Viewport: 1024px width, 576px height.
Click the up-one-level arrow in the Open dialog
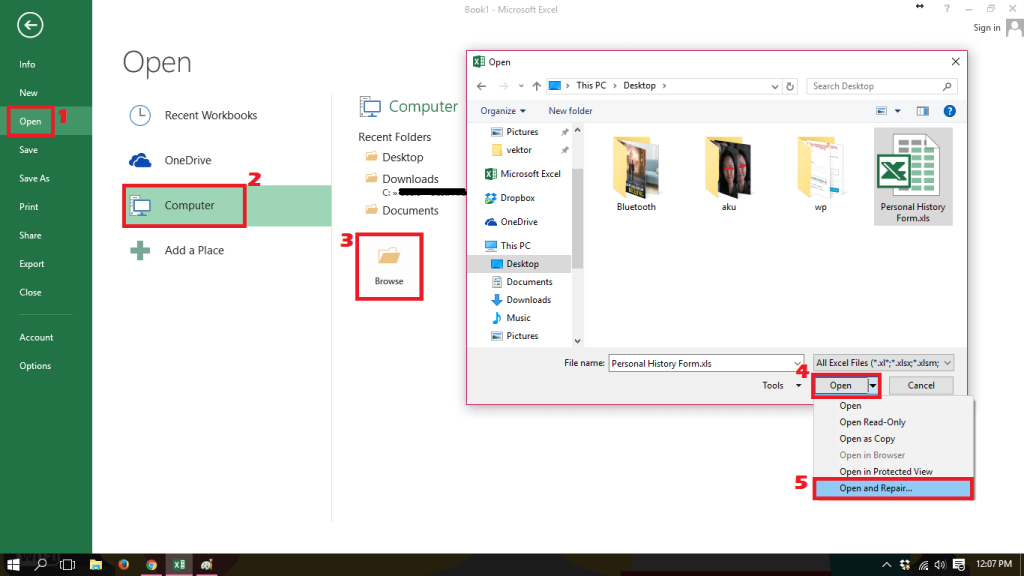coord(536,85)
